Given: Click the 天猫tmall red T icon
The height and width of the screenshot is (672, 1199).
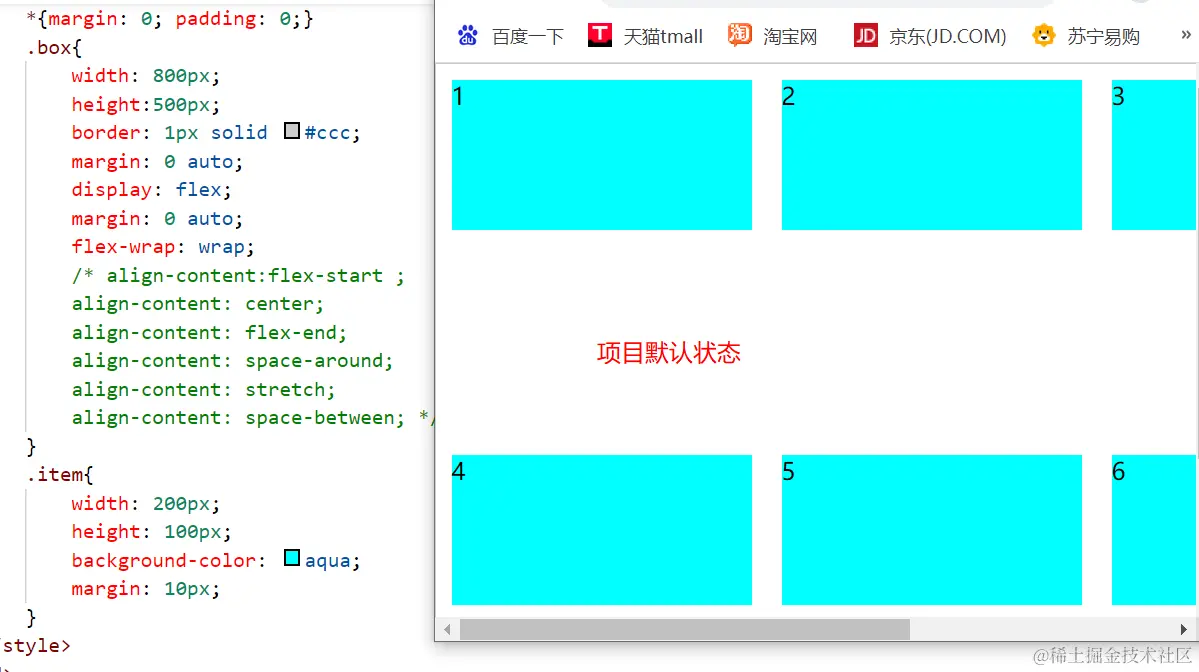Looking at the screenshot, I should tap(600, 35).
